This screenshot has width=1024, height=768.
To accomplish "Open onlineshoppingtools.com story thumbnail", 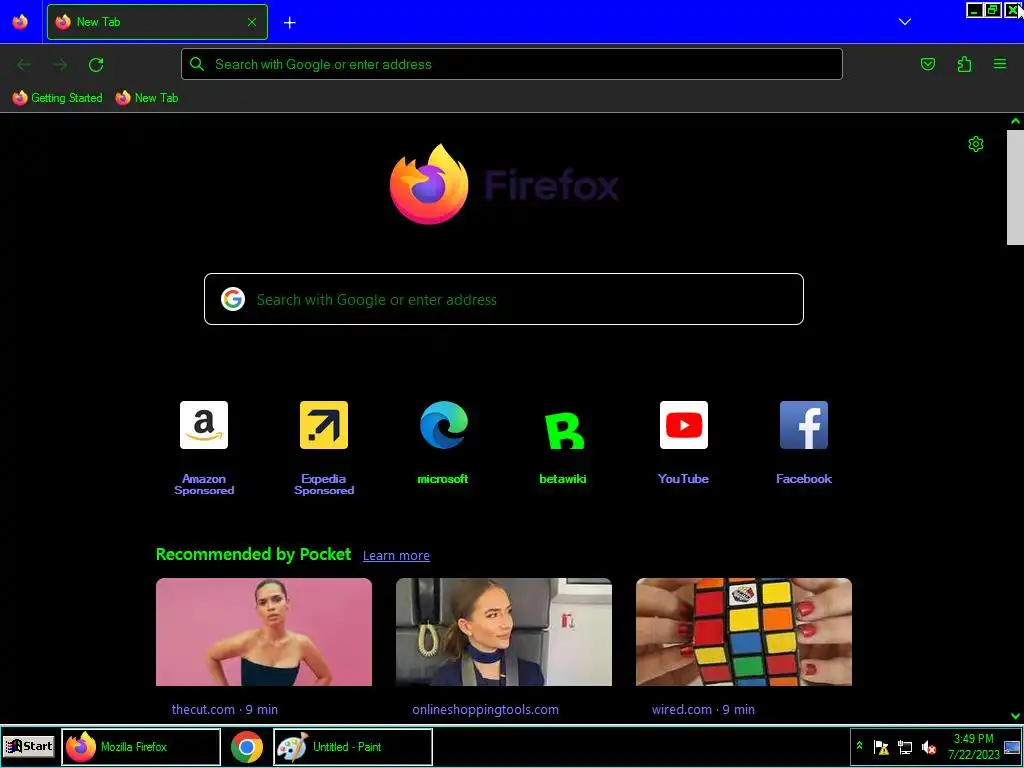I will [504, 632].
